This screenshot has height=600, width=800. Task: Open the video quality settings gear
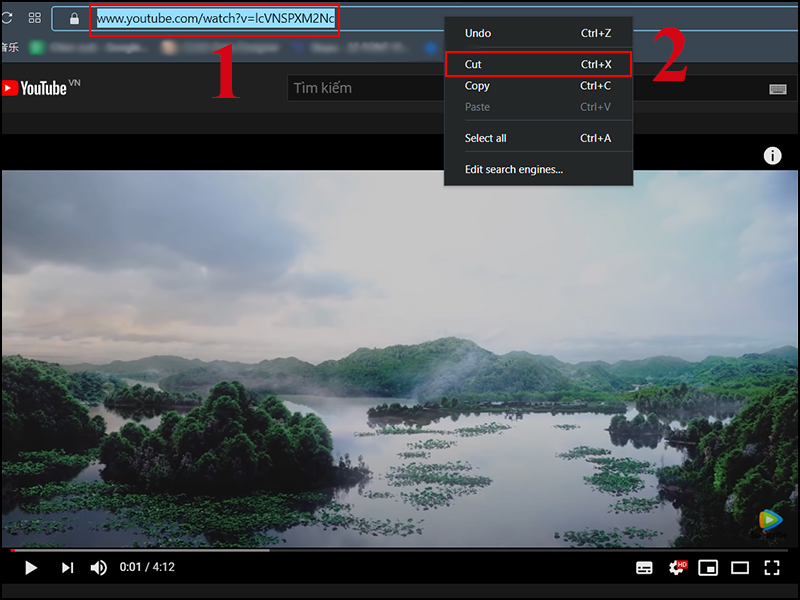675,568
